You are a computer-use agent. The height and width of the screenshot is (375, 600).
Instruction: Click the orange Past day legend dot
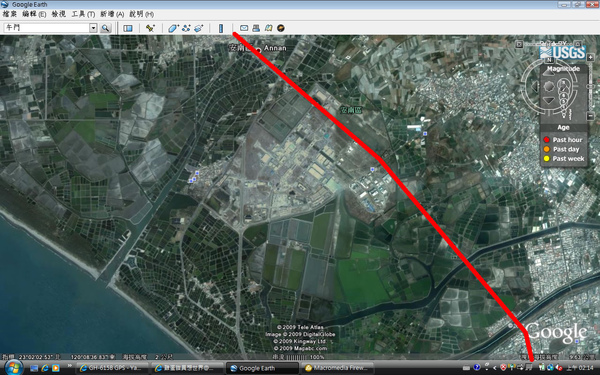point(546,149)
